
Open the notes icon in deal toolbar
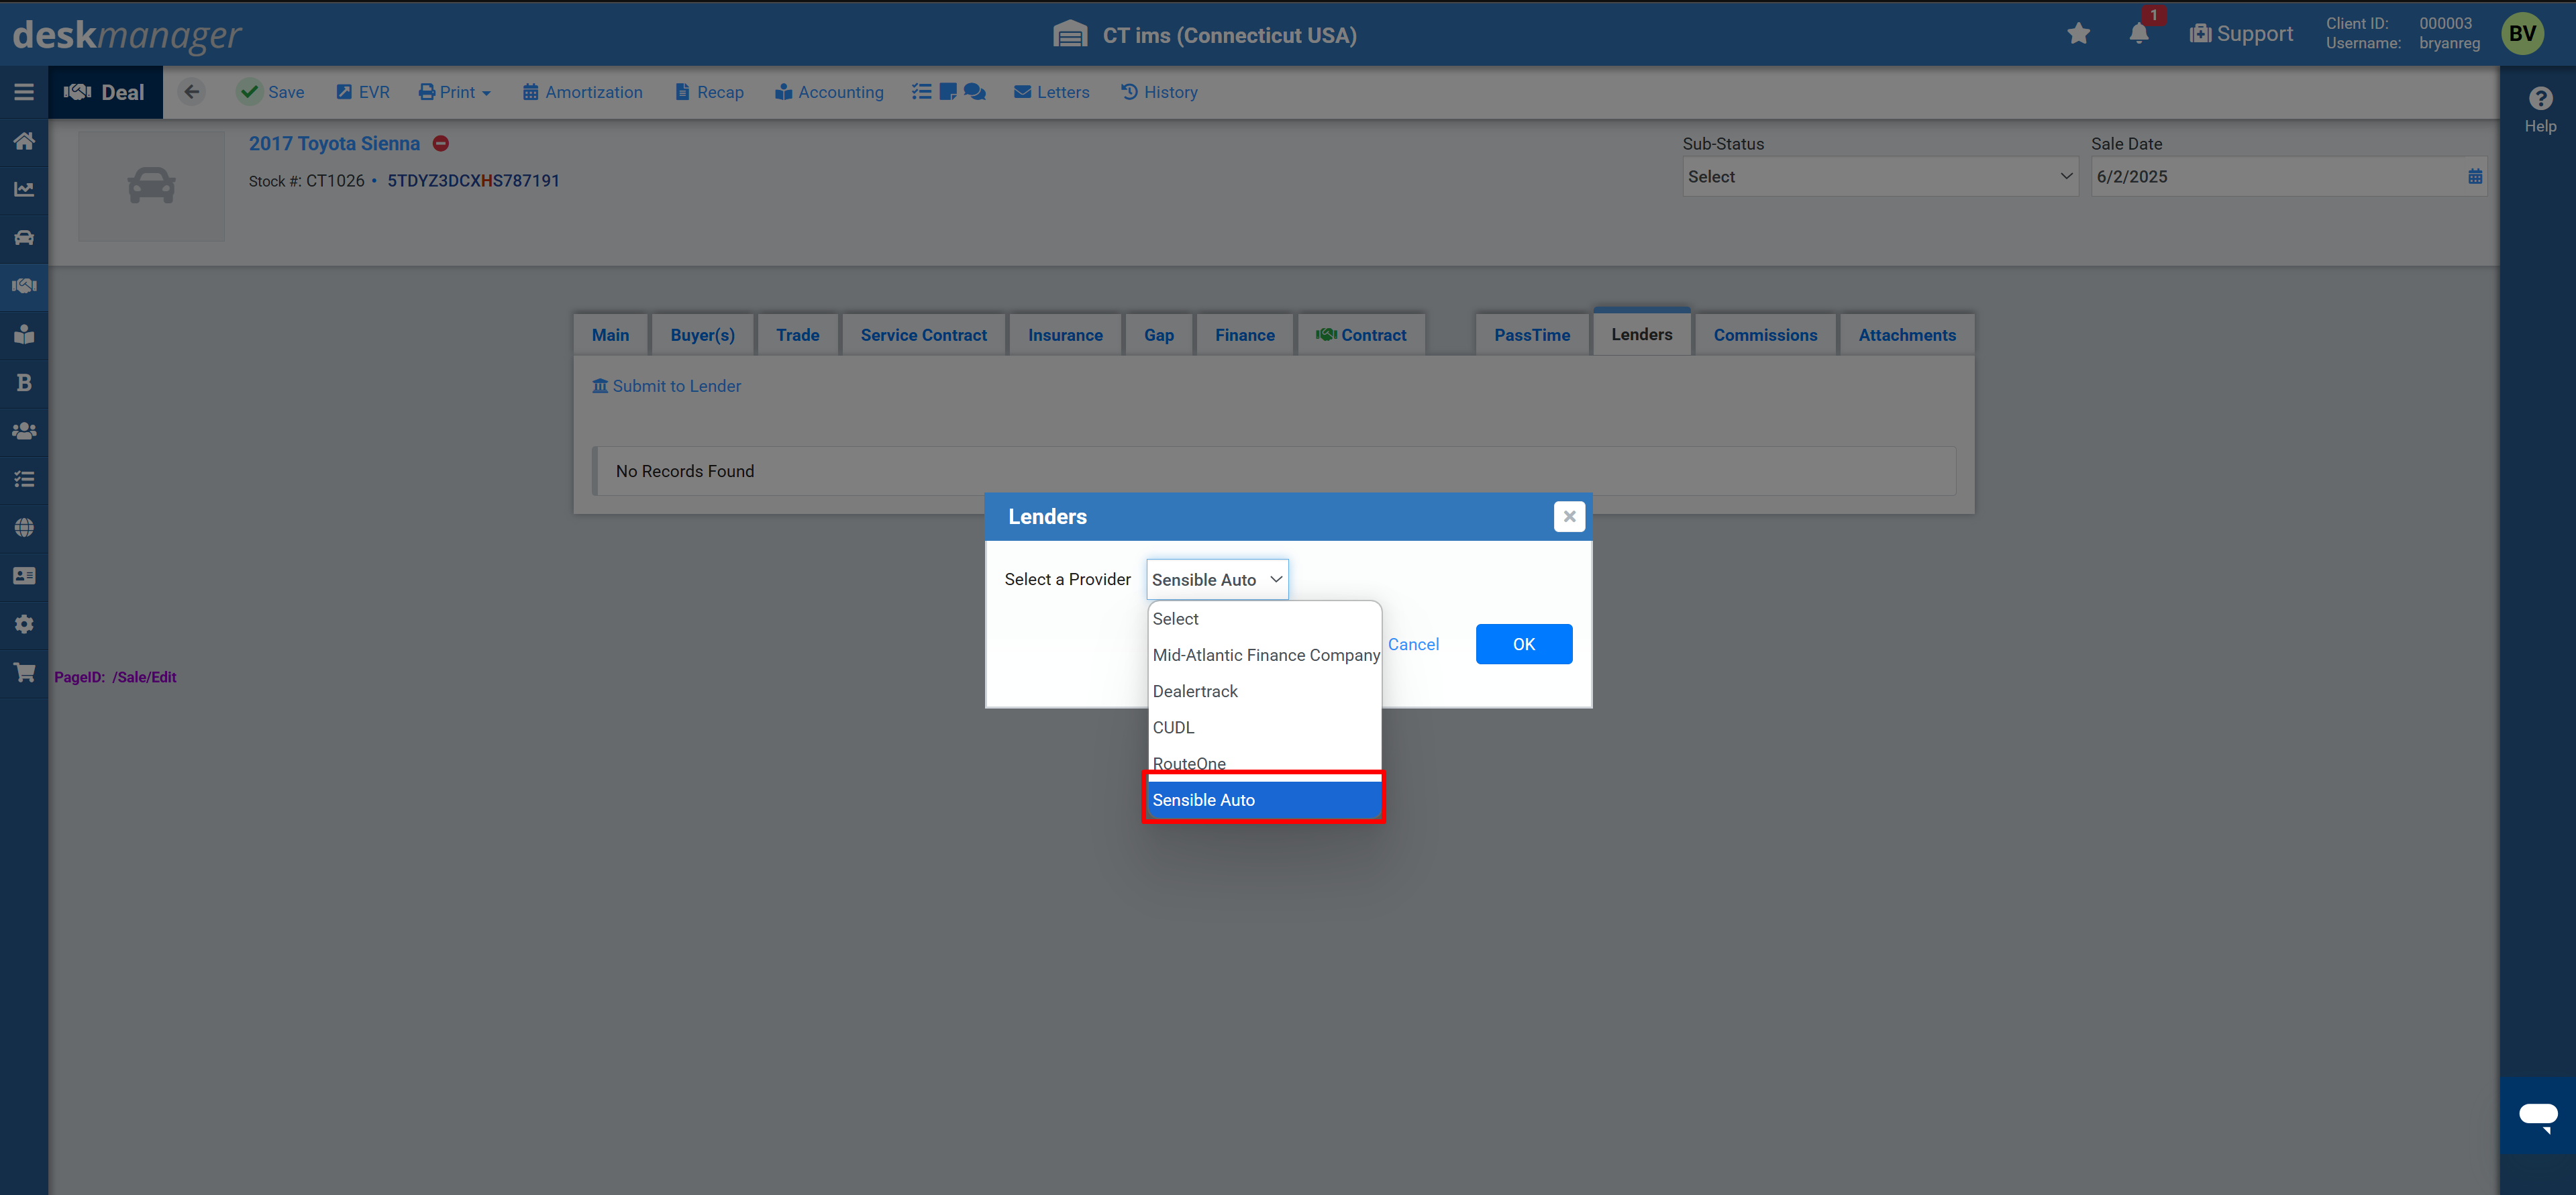pyautogui.click(x=948, y=92)
